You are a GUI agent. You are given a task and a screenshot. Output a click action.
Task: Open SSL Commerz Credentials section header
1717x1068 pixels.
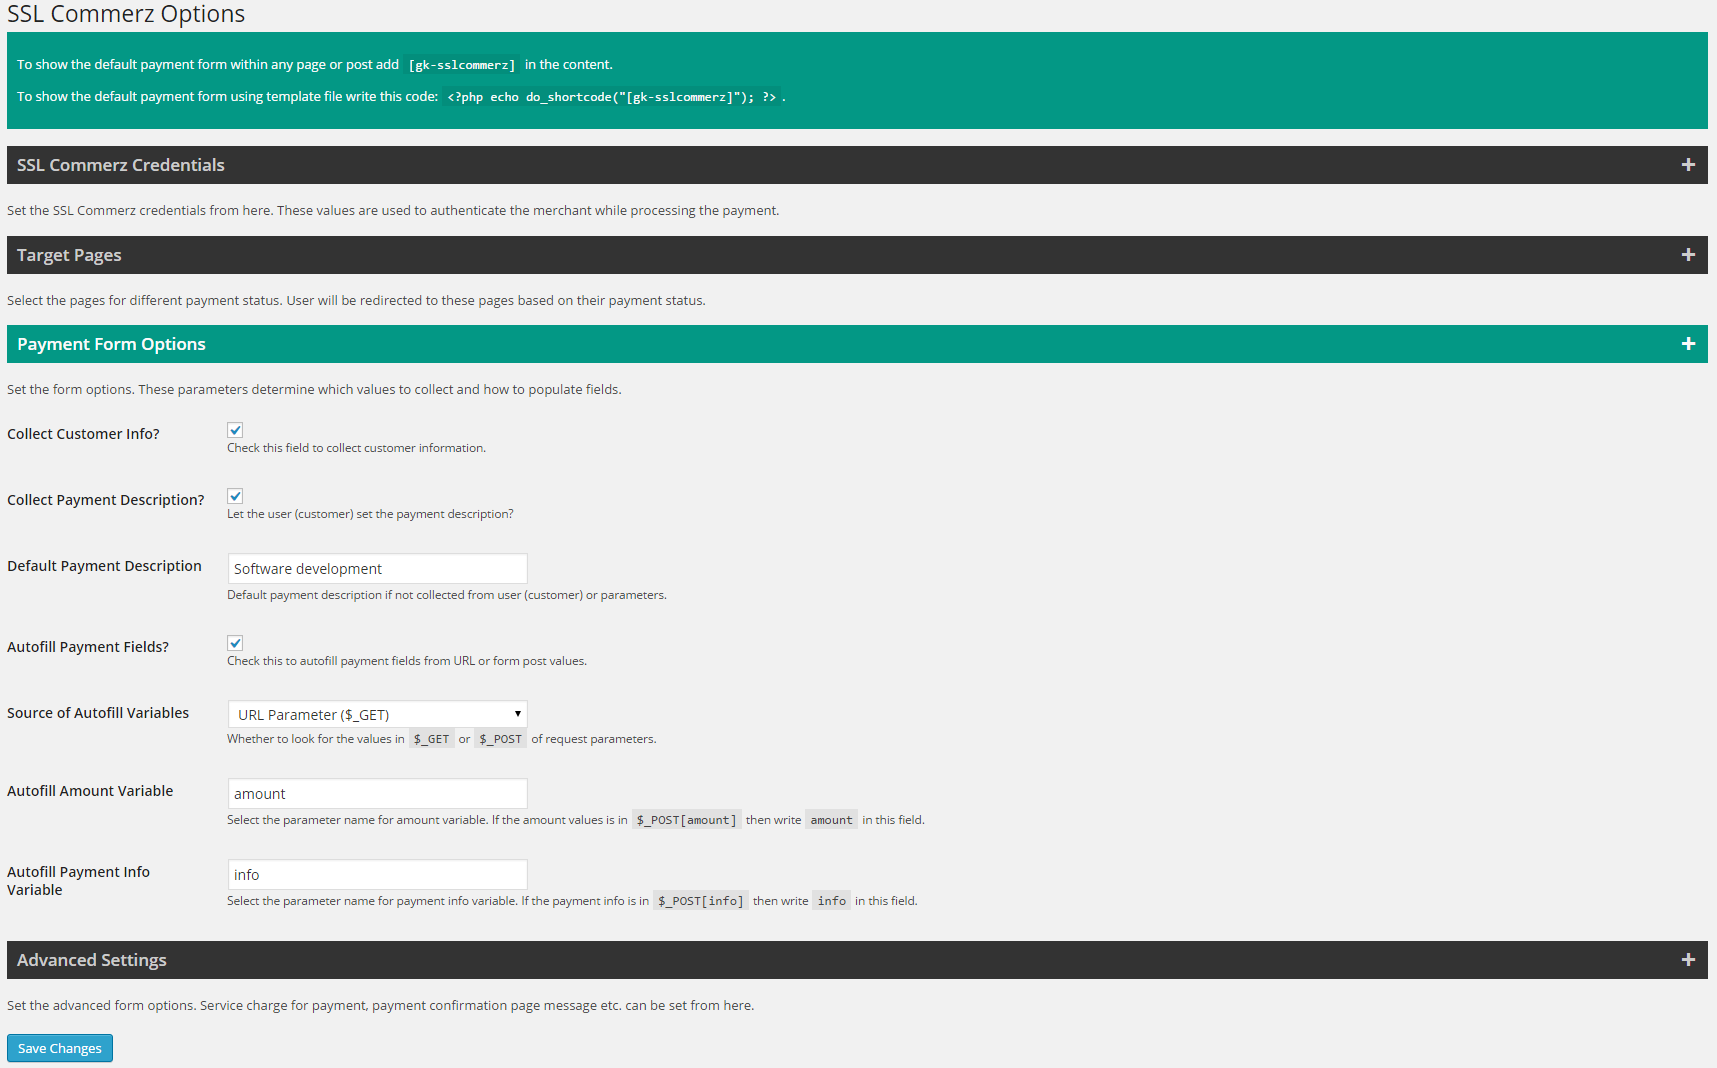[x=857, y=165]
